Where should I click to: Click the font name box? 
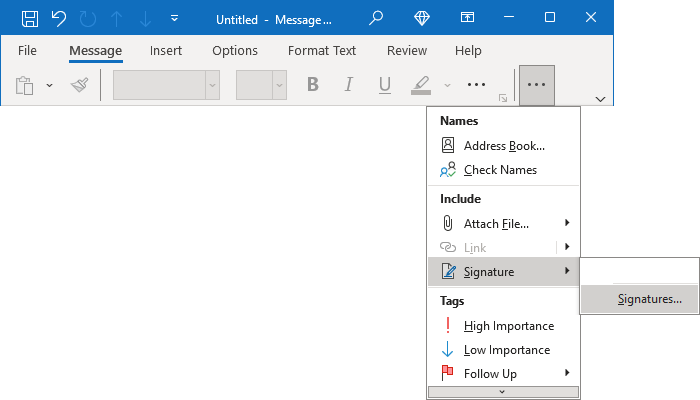coord(159,85)
